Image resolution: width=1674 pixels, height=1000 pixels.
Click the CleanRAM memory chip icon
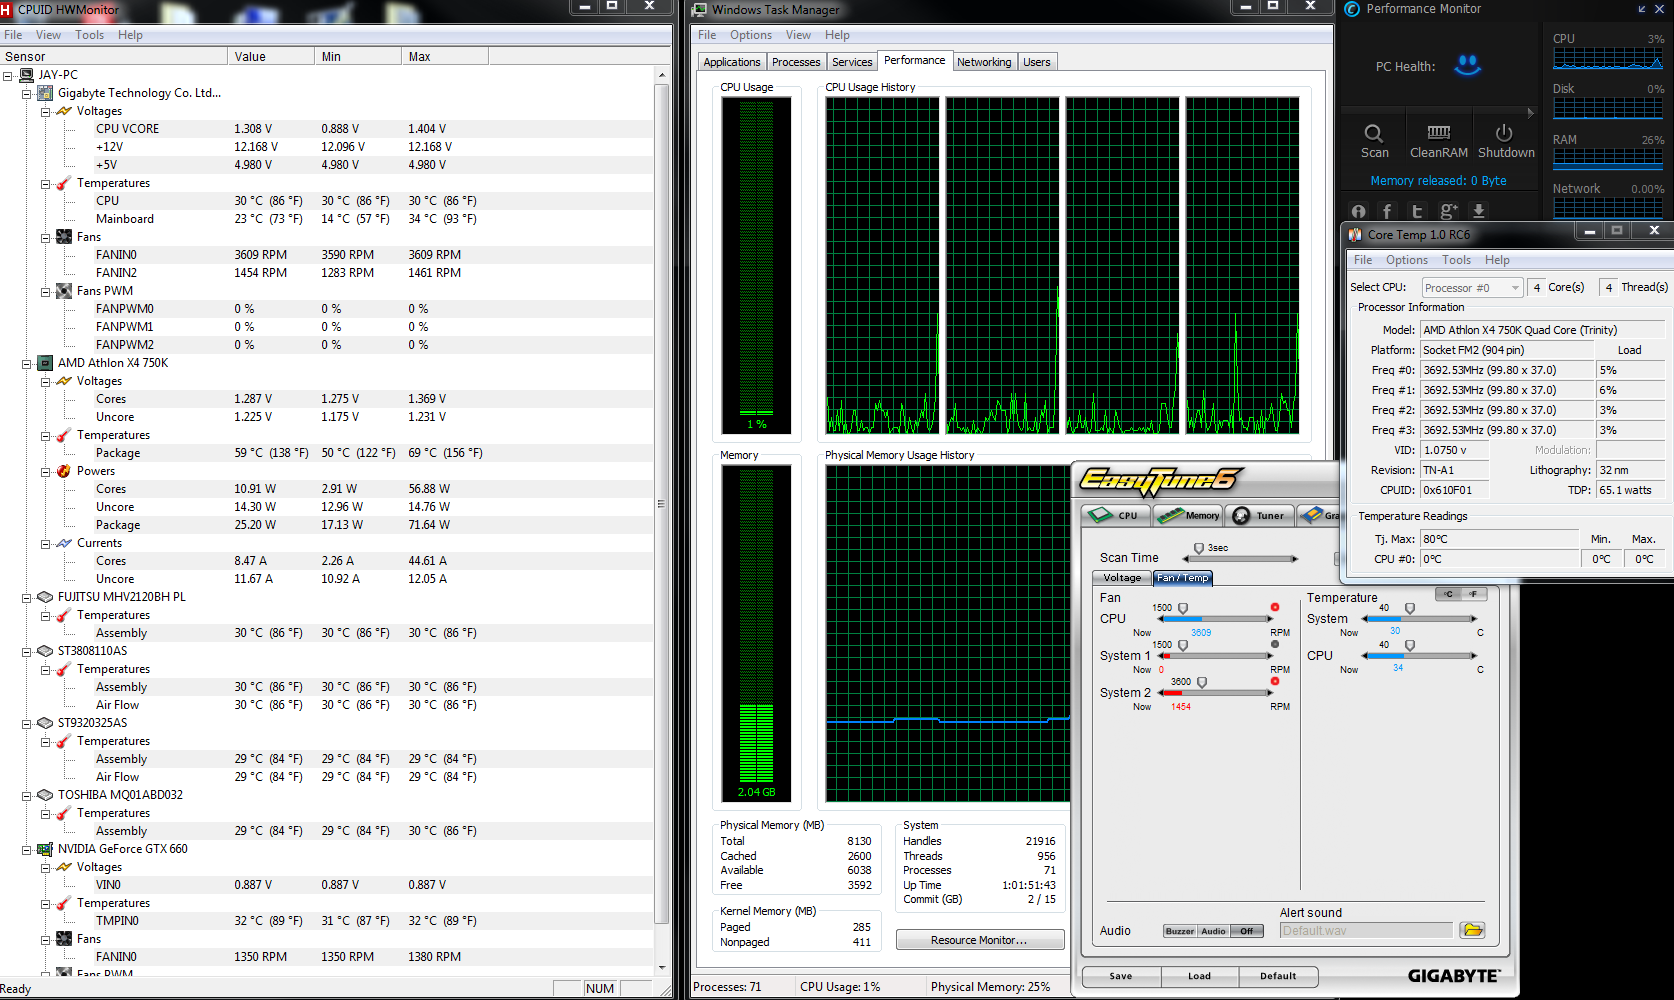click(x=1439, y=132)
